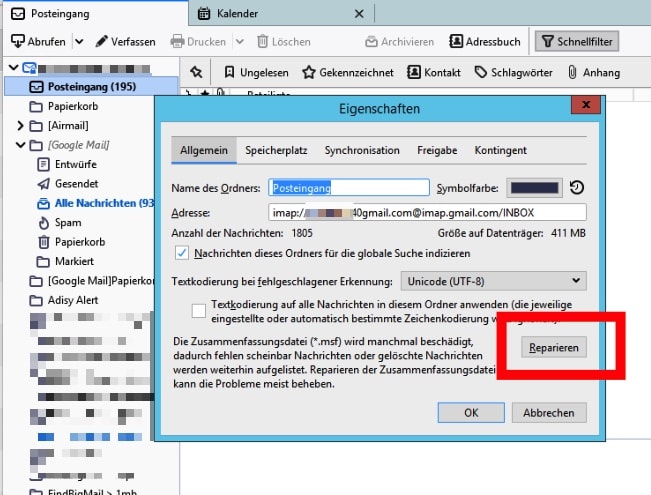Expand the [Airmail] folder
Screen dimensions: 651x495
click(21, 126)
